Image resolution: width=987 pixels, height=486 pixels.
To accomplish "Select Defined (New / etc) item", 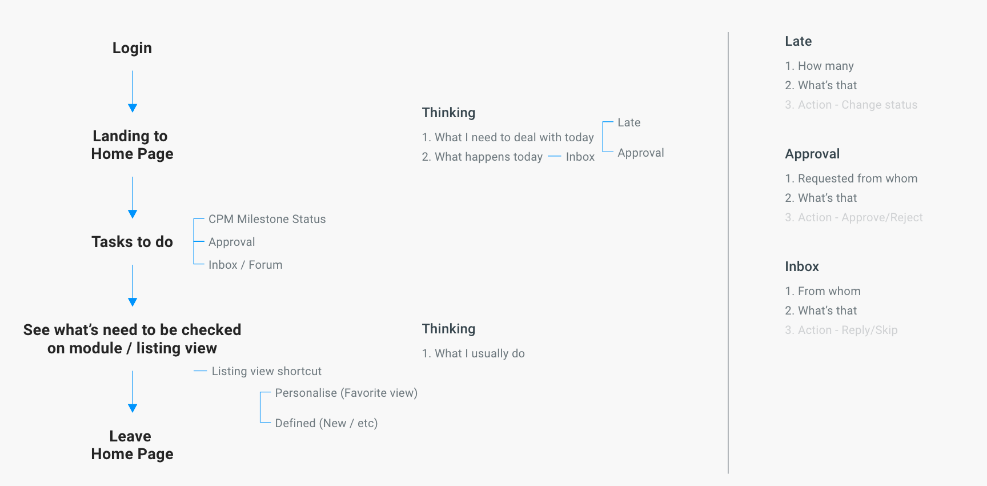I will pos(326,423).
